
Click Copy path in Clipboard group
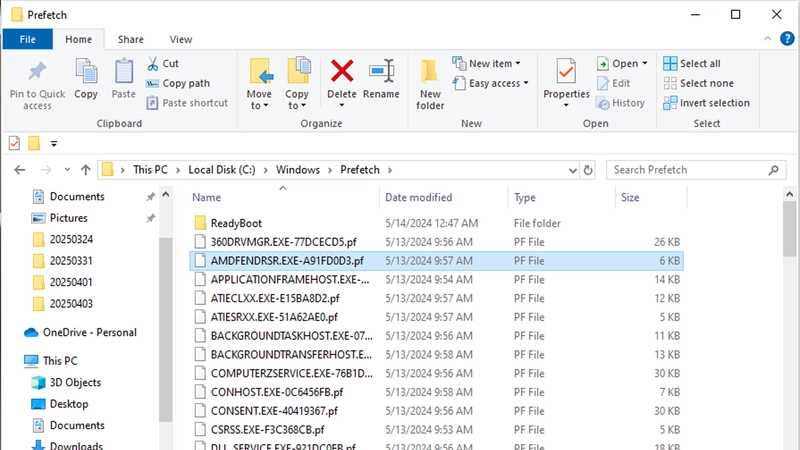click(178, 83)
